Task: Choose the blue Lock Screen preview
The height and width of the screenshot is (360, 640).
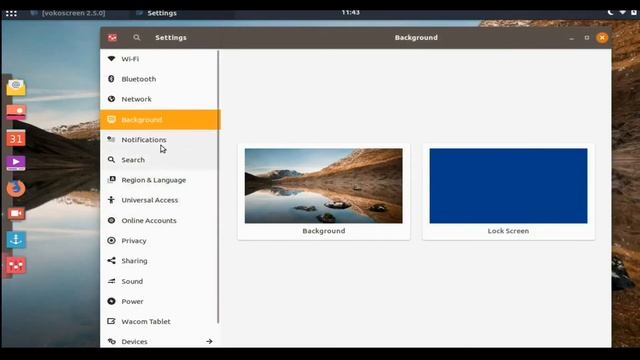Action: pyautogui.click(x=508, y=186)
